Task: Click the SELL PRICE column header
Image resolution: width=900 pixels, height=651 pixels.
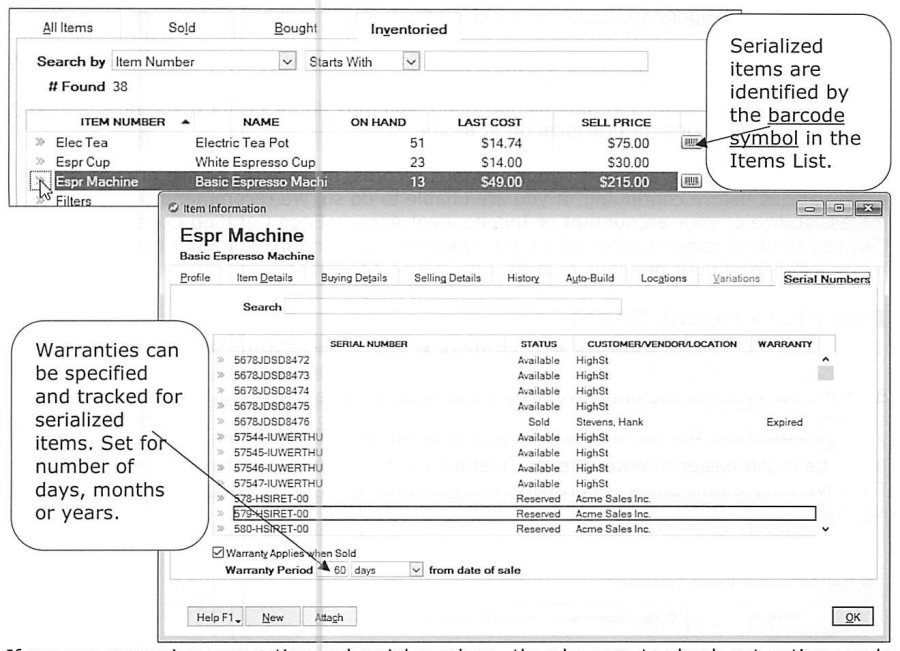Action: coord(616,122)
